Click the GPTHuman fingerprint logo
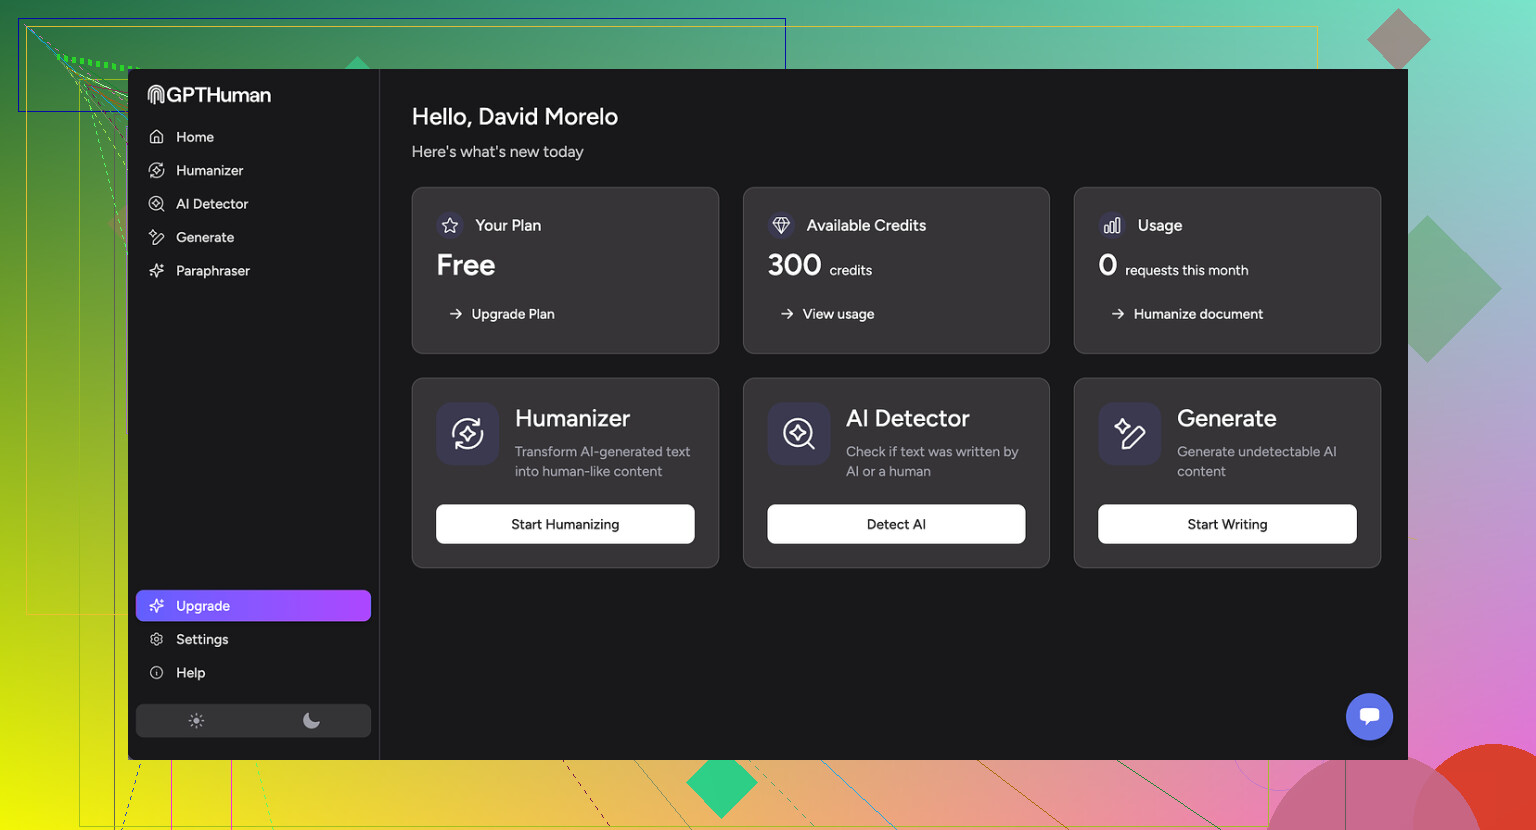This screenshot has height=830, width=1536. tap(156, 95)
